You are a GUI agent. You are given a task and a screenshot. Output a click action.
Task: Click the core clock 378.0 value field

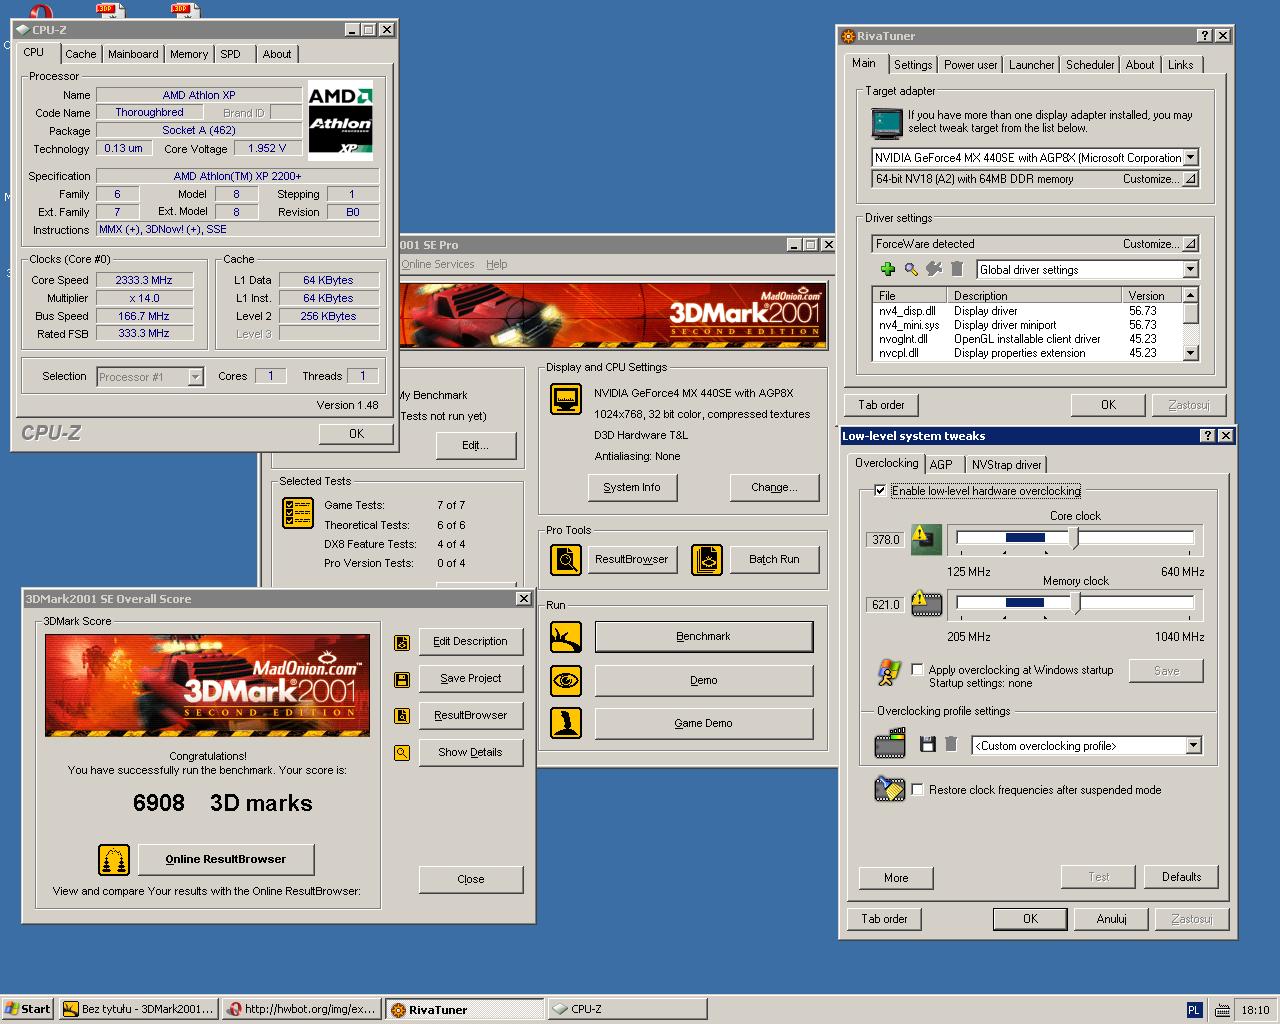click(886, 540)
